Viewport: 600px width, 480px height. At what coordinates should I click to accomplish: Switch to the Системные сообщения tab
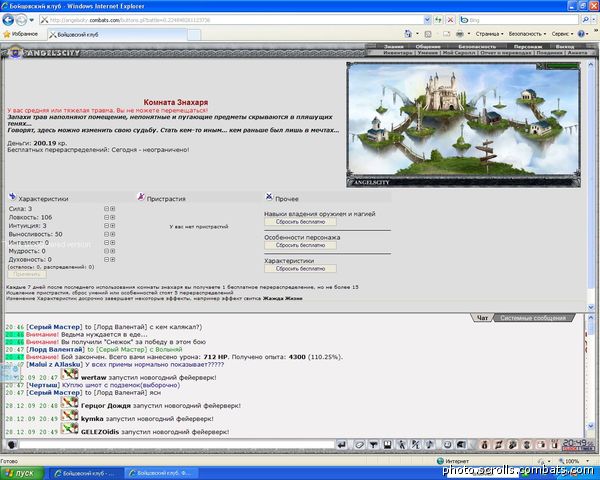[533, 318]
